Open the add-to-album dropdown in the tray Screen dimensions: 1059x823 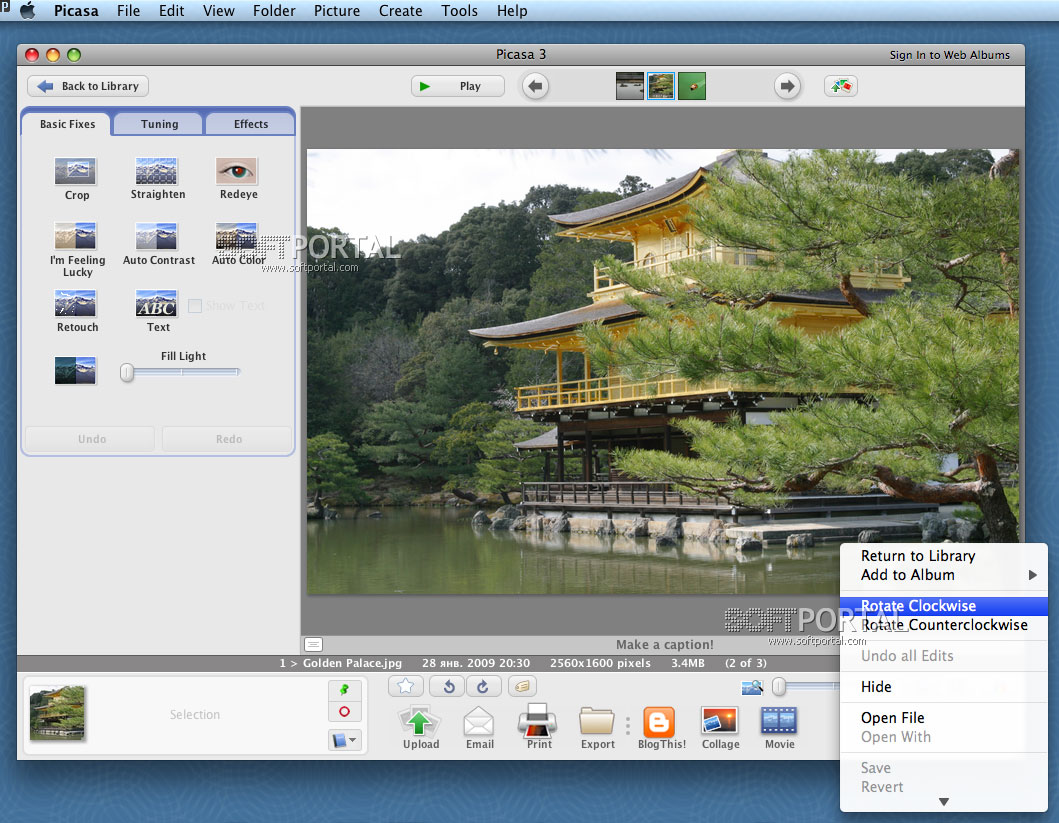coord(344,741)
